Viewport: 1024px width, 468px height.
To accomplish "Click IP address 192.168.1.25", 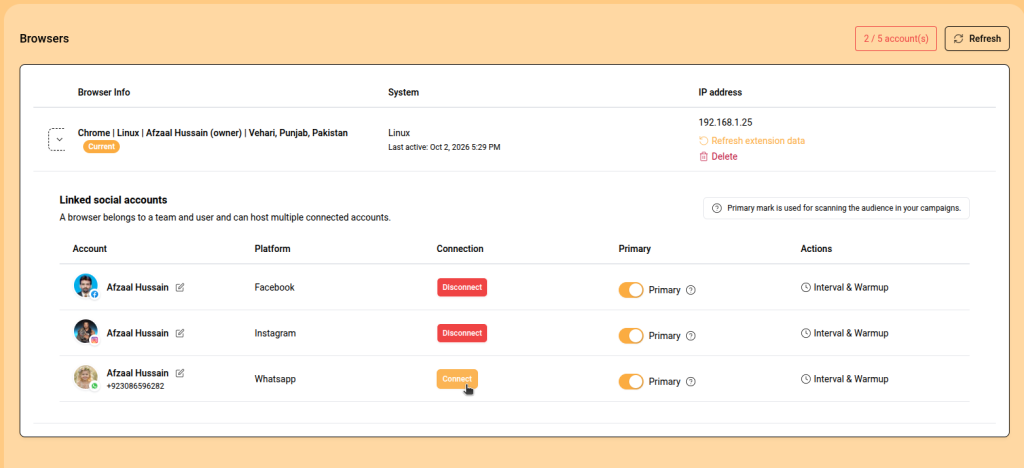I will point(725,122).
